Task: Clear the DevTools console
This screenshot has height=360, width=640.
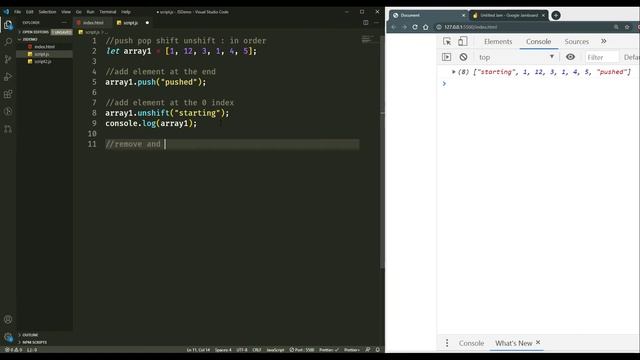Action: tap(463, 57)
